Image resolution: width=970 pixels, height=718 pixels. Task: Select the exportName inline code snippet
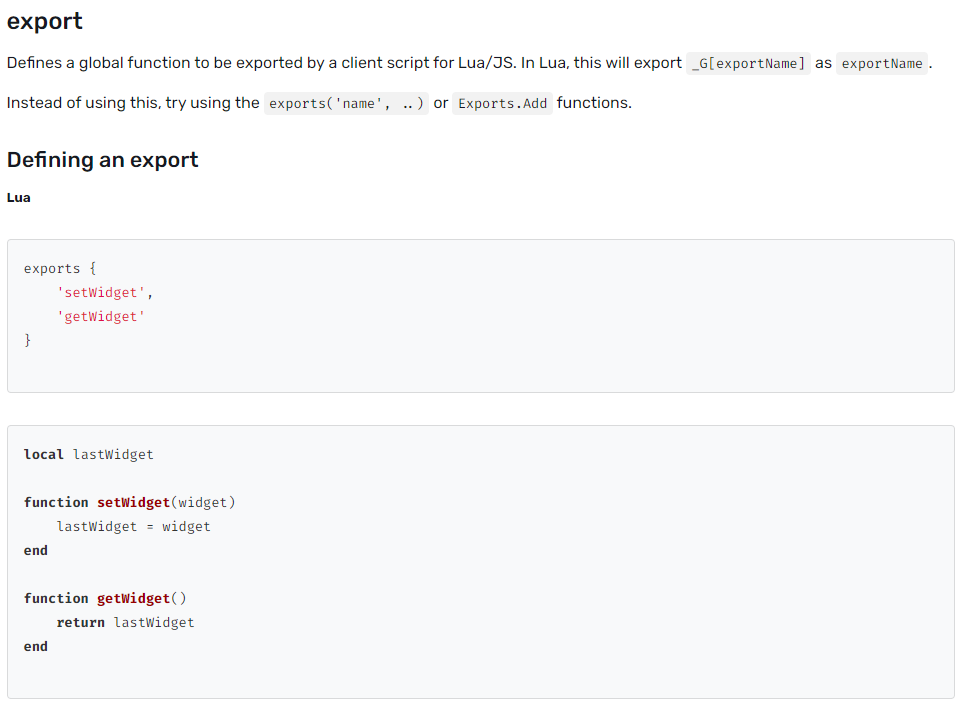pyautogui.click(x=882, y=63)
